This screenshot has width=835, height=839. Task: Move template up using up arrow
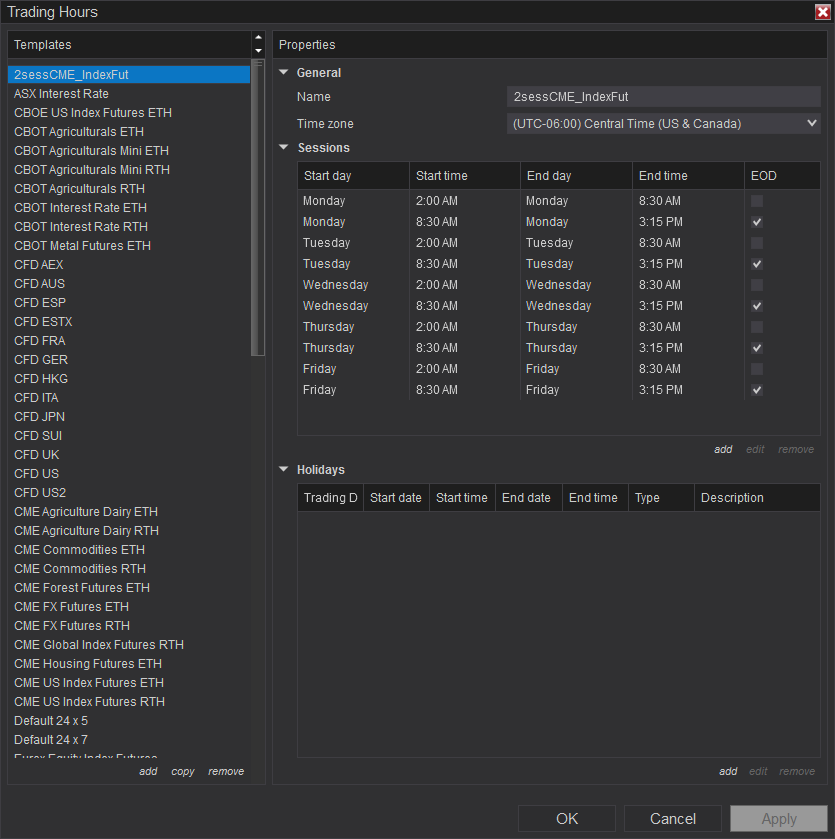[258, 37]
